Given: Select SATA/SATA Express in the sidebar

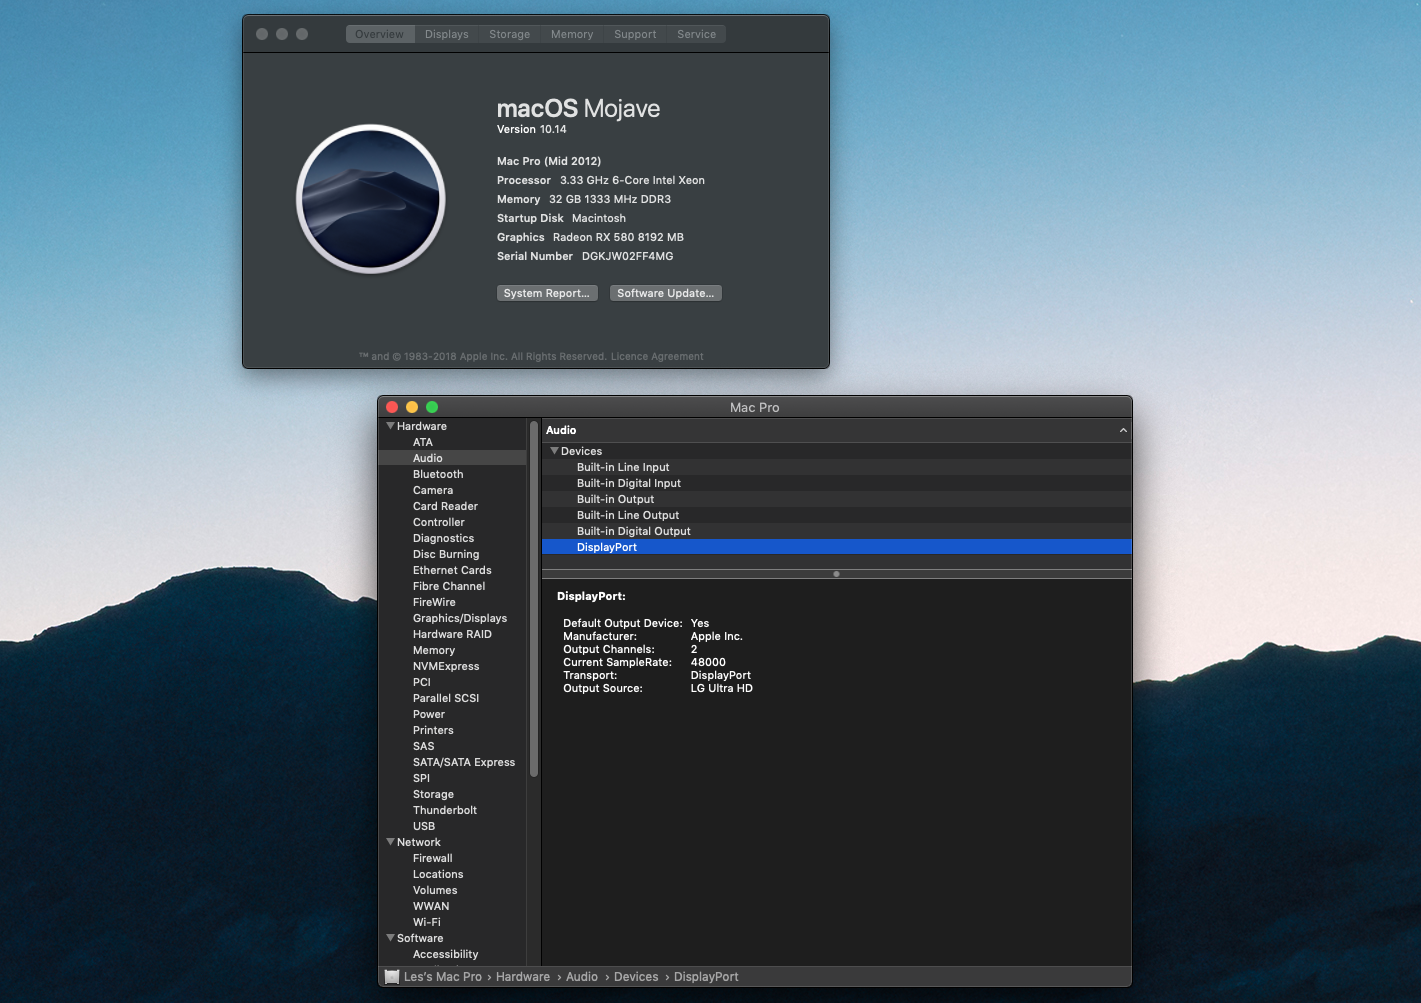Looking at the screenshot, I should (x=452, y=762).
